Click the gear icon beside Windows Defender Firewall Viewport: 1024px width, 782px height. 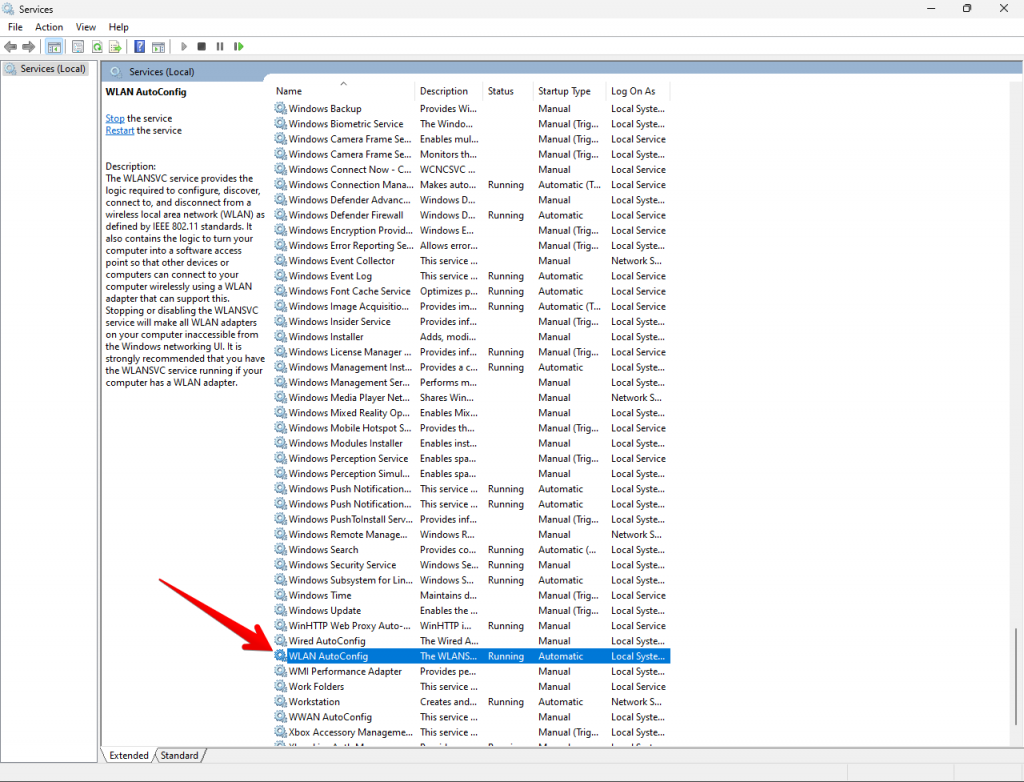(280, 215)
